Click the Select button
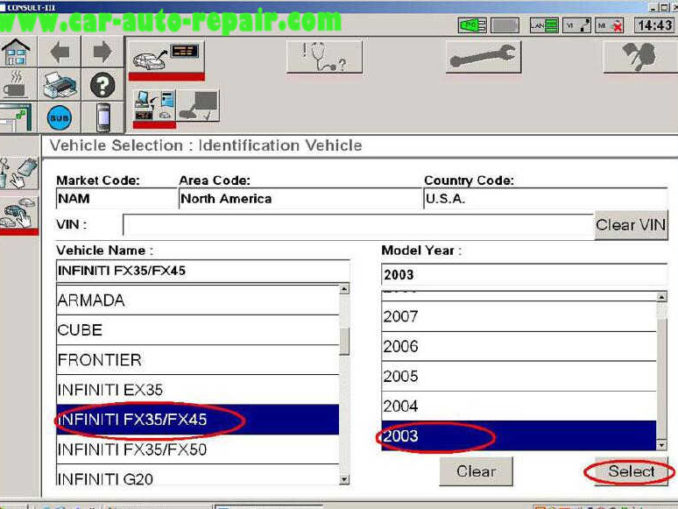This screenshot has width=678, height=509. [x=631, y=471]
